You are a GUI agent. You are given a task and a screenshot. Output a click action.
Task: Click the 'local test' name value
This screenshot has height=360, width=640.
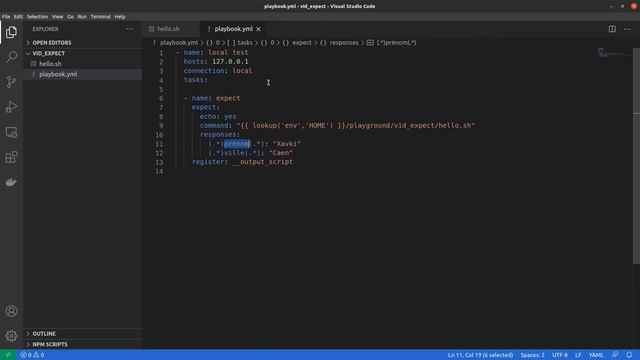pos(228,53)
